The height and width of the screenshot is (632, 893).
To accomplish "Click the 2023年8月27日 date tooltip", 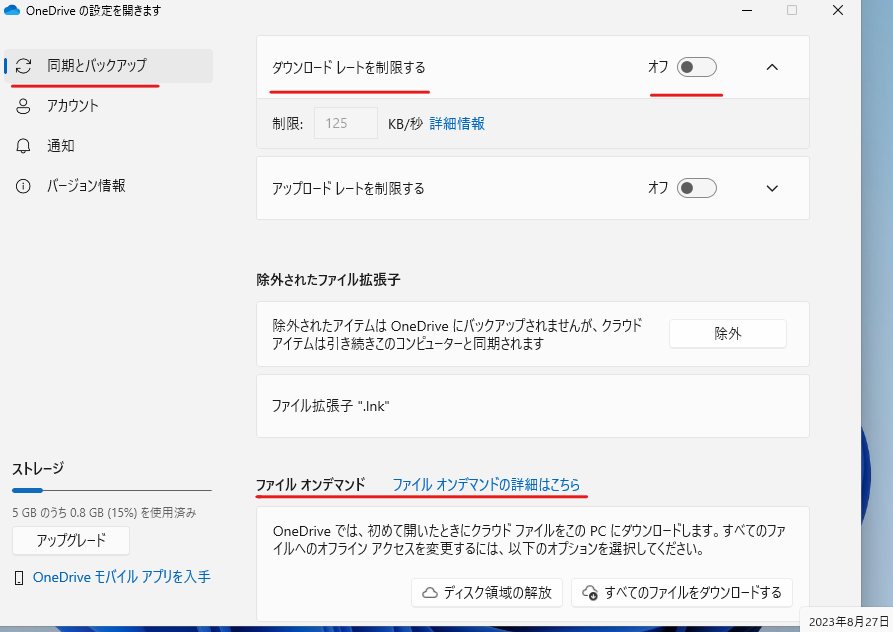I will click(x=848, y=621).
